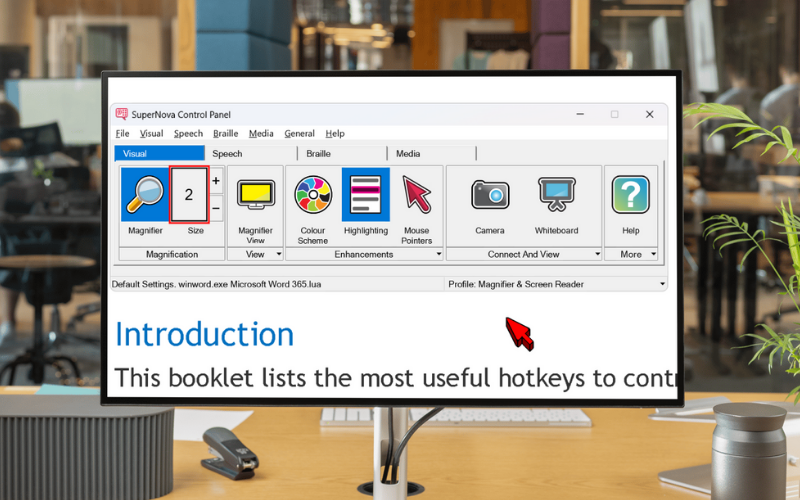Screen dimensions: 800x500
Task: Click the "This booklet lists" paragraph text
Action: tap(396, 378)
